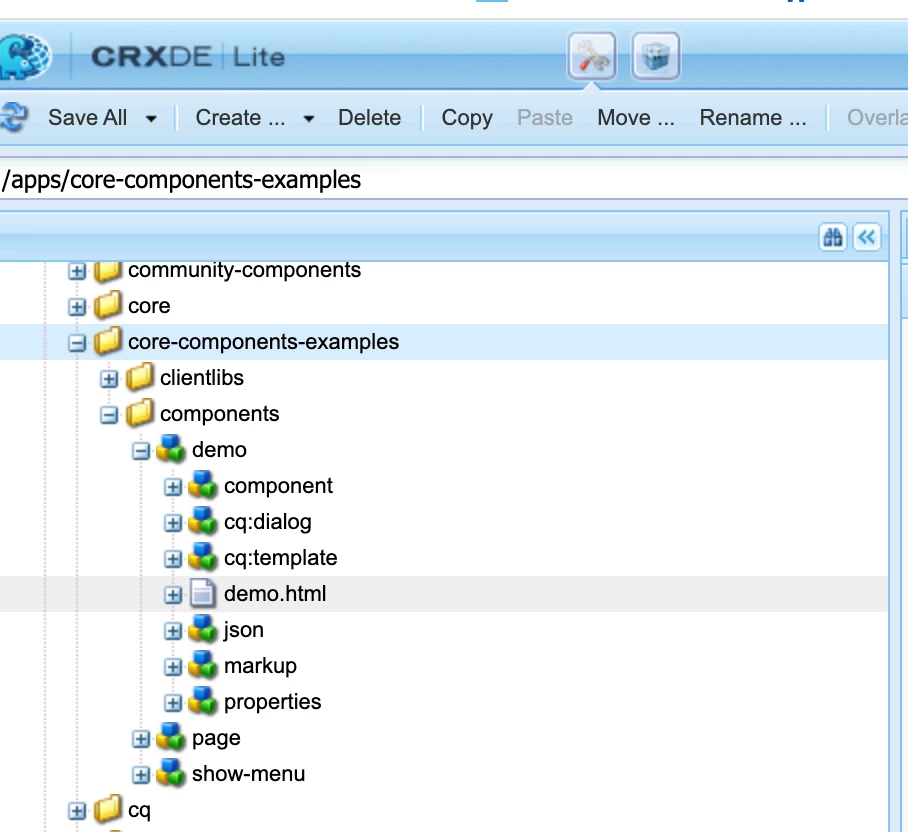Expand the cq:template node
Viewport: 908px width, 832px height.
pyautogui.click(x=173, y=559)
